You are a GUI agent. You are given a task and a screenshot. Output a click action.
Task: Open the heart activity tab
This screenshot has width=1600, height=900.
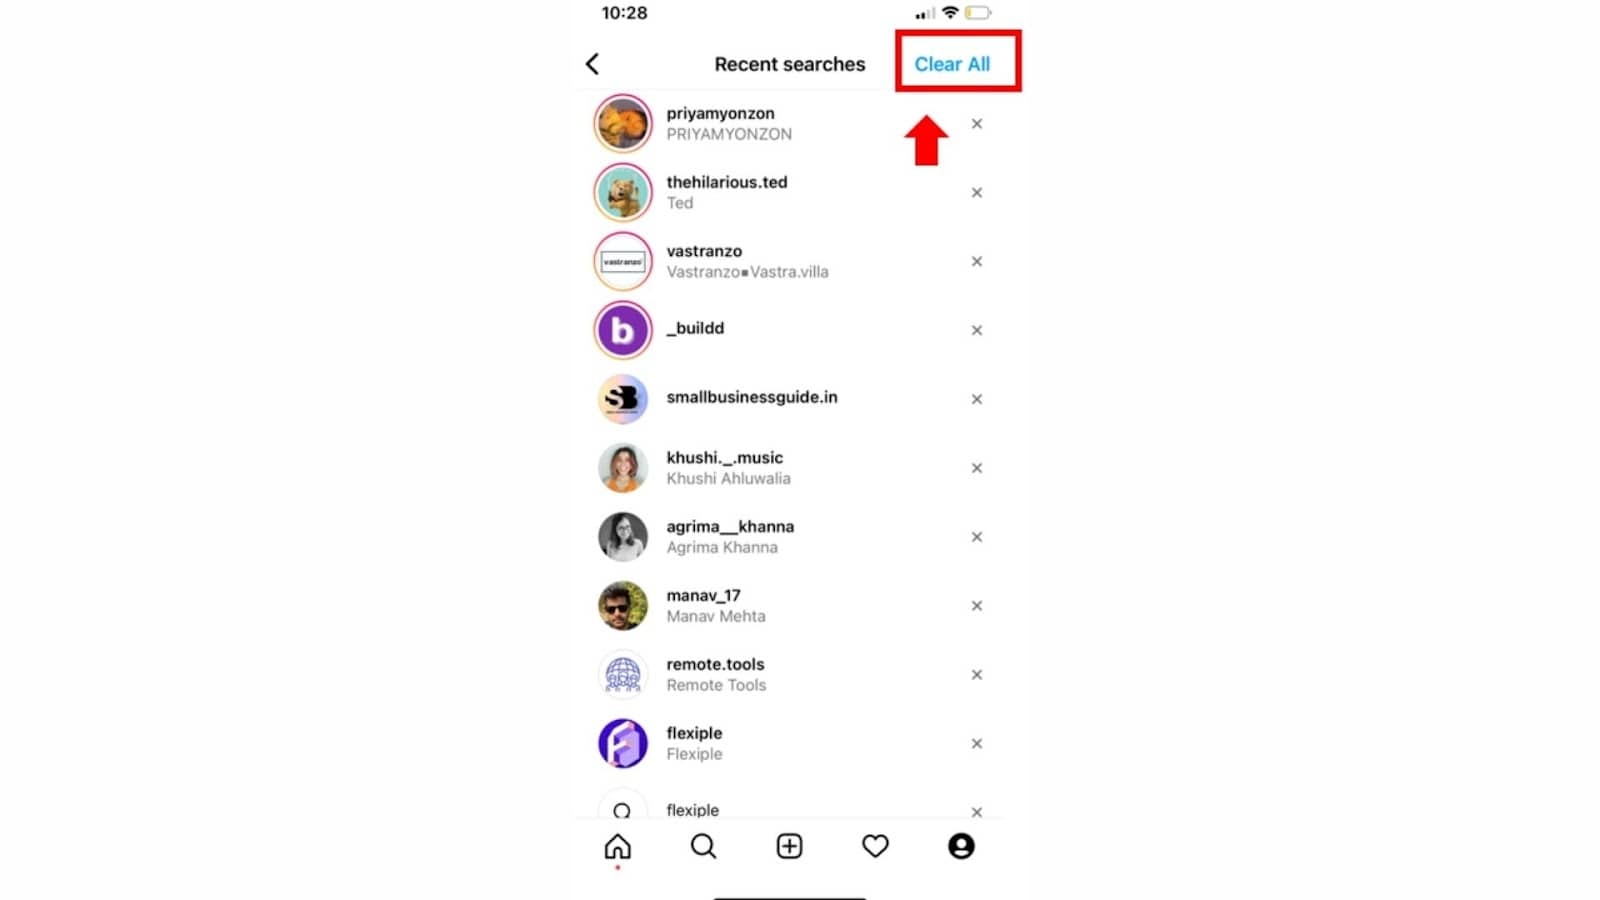pos(875,847)
